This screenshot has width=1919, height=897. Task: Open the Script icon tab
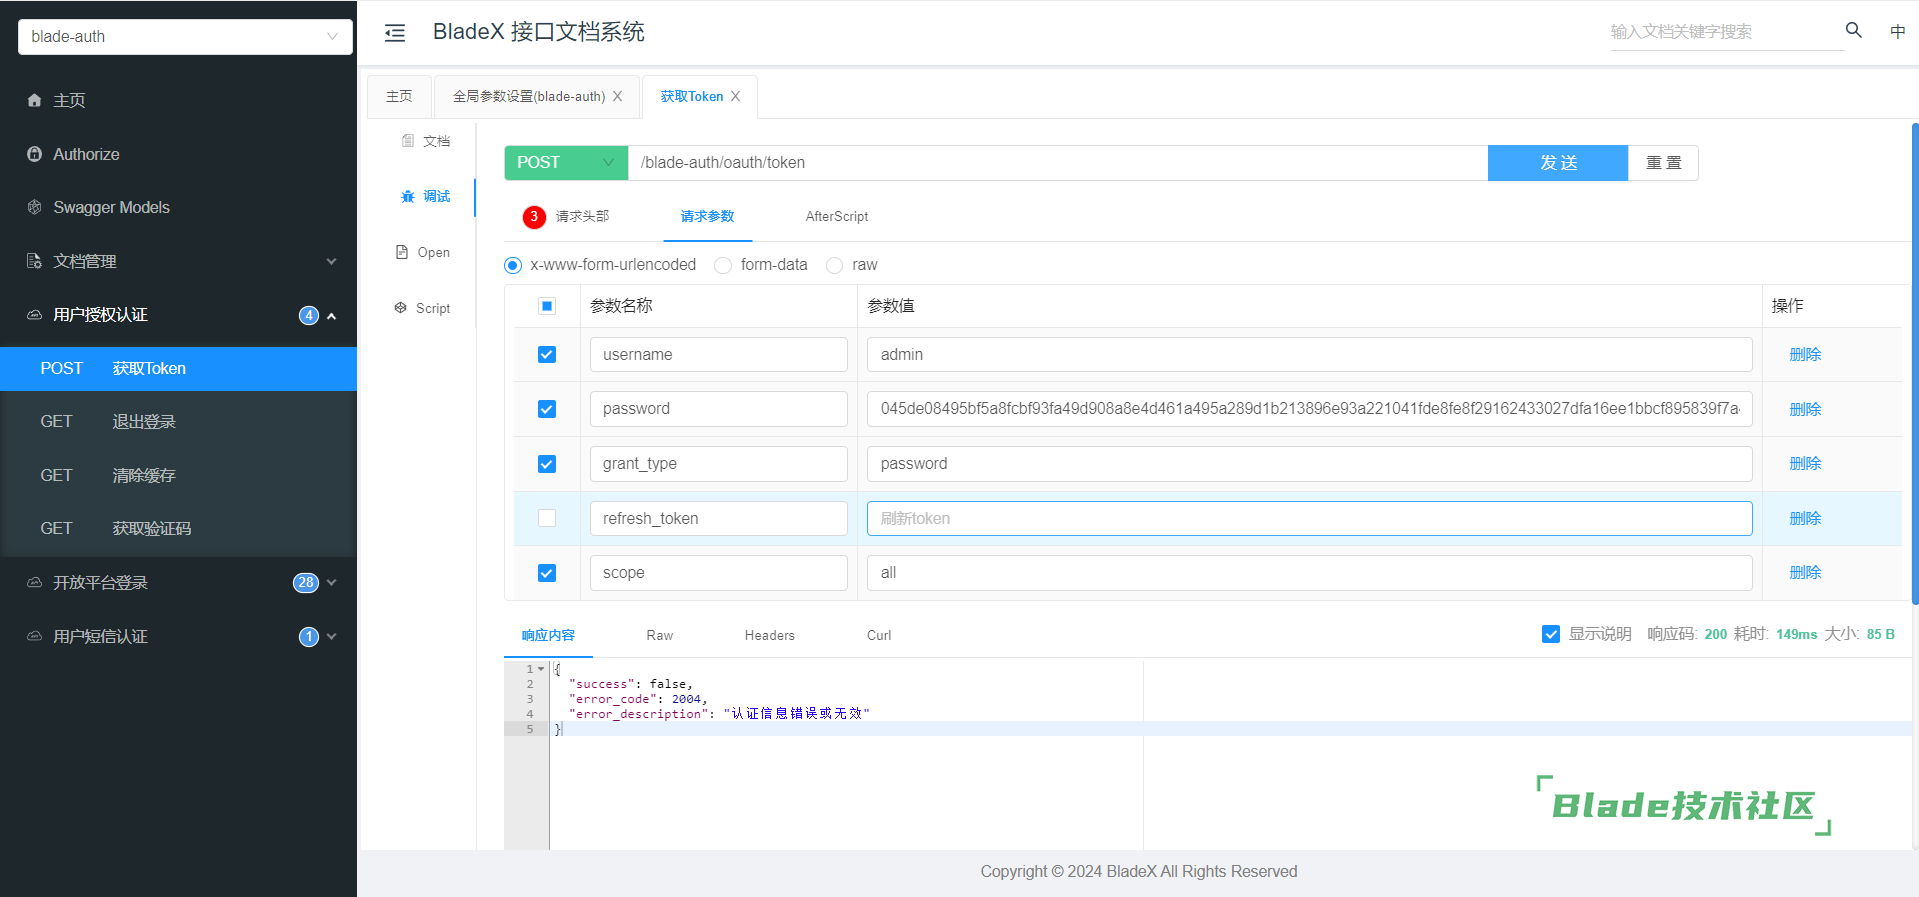(x=423, y=308)
